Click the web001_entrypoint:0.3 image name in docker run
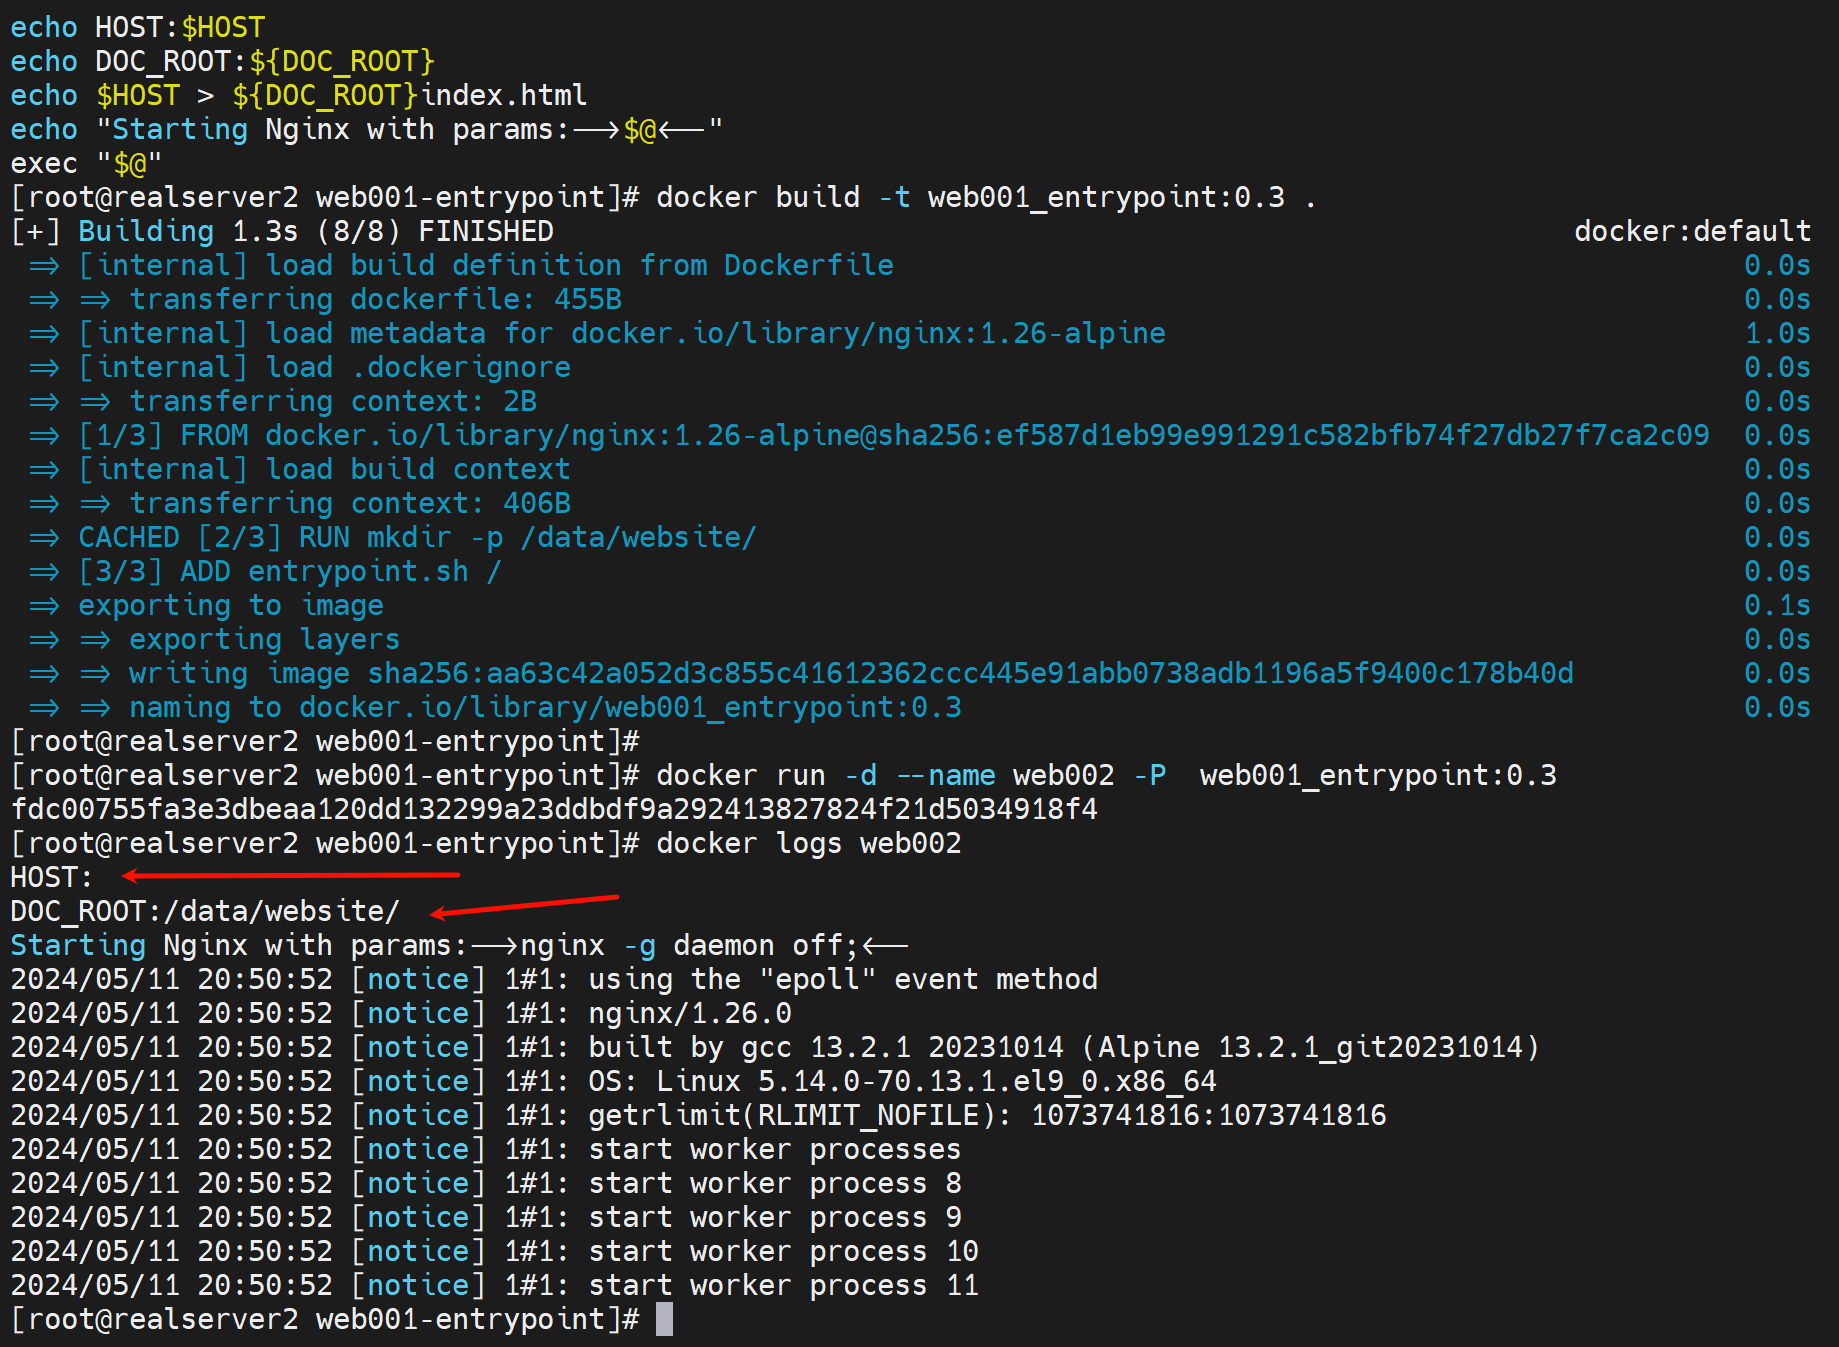The height and width of the screenshot is (1347, 1839). [x=1377, y=775]
